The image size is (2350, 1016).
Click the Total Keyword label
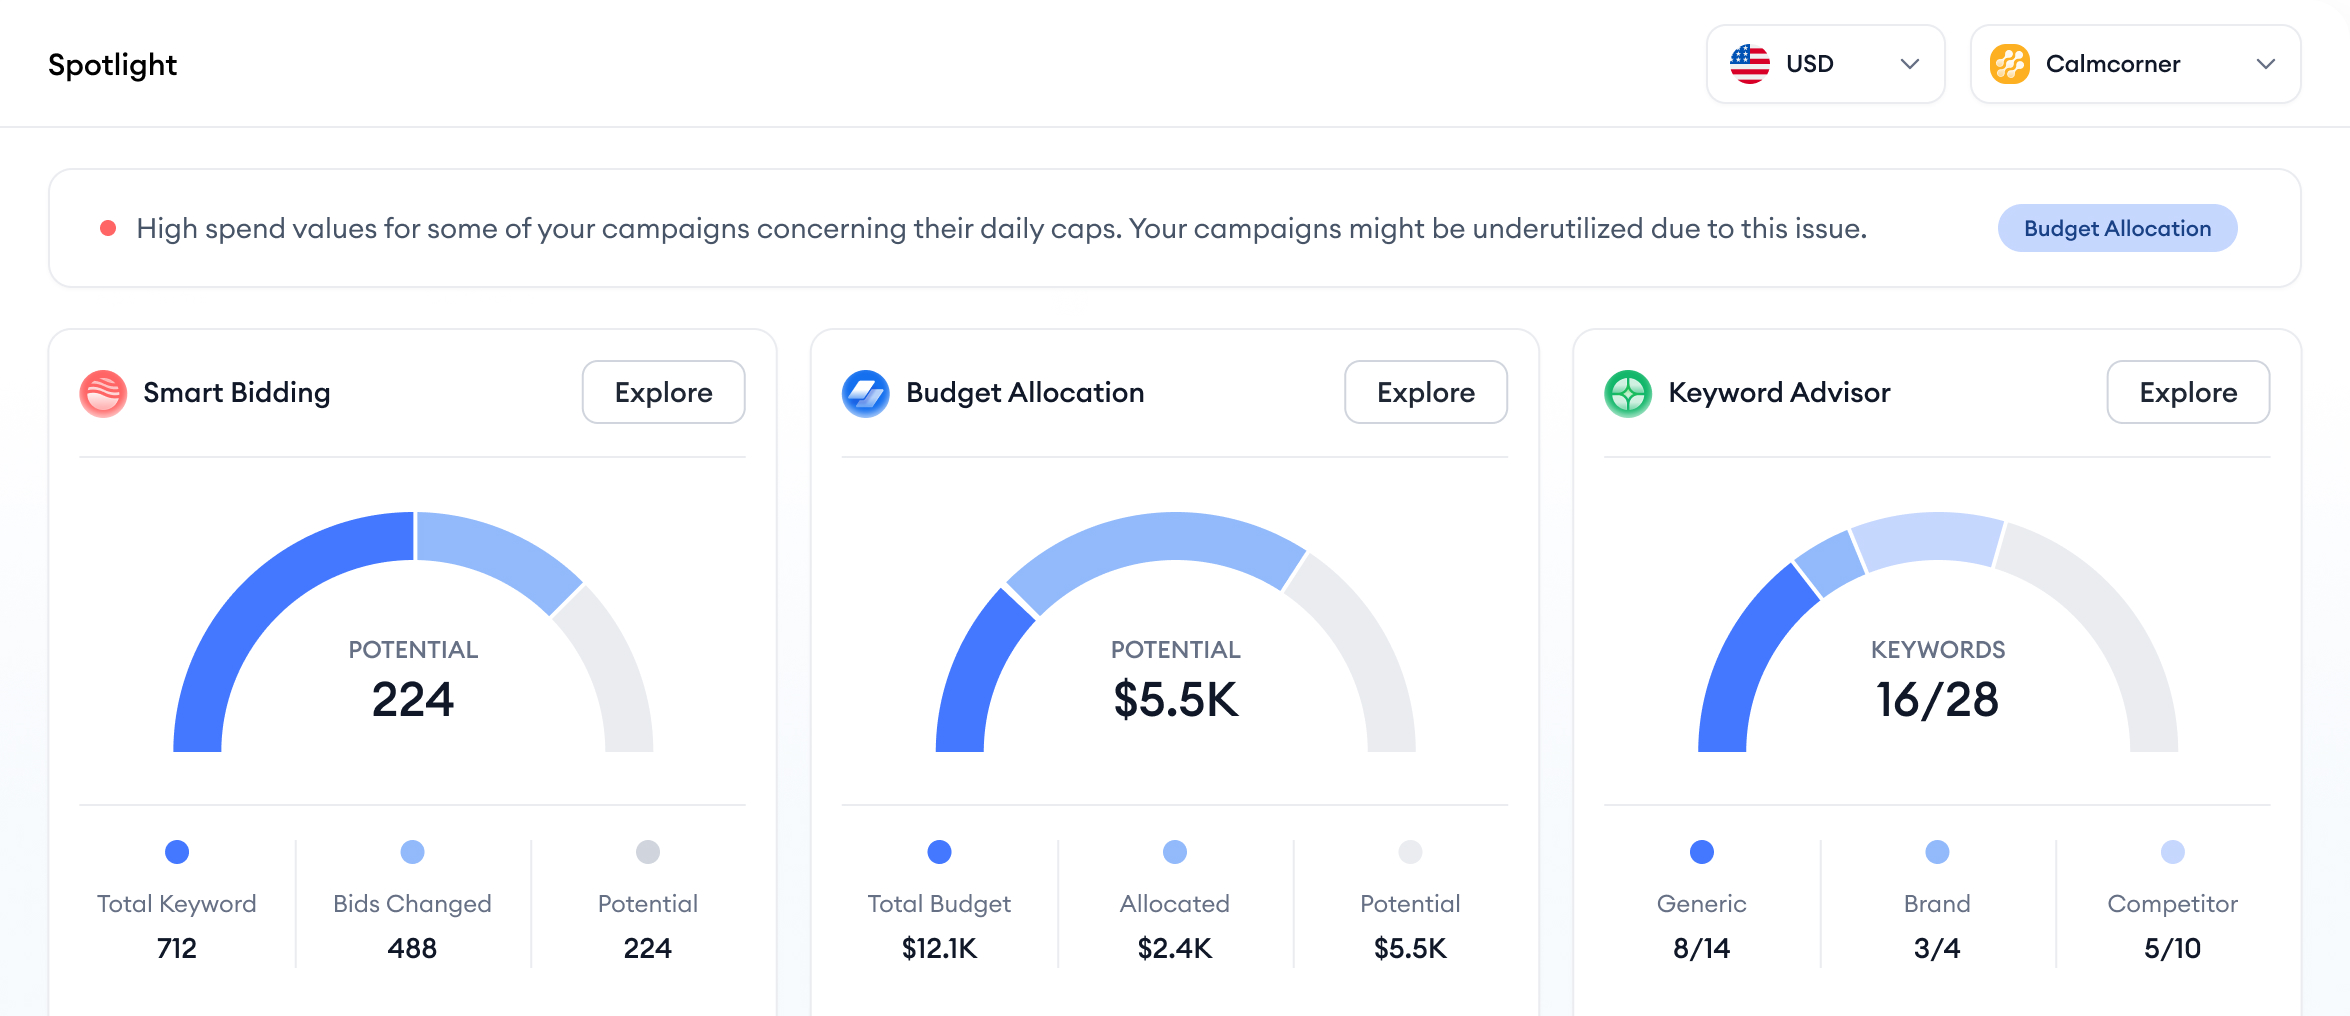point(177,904)
